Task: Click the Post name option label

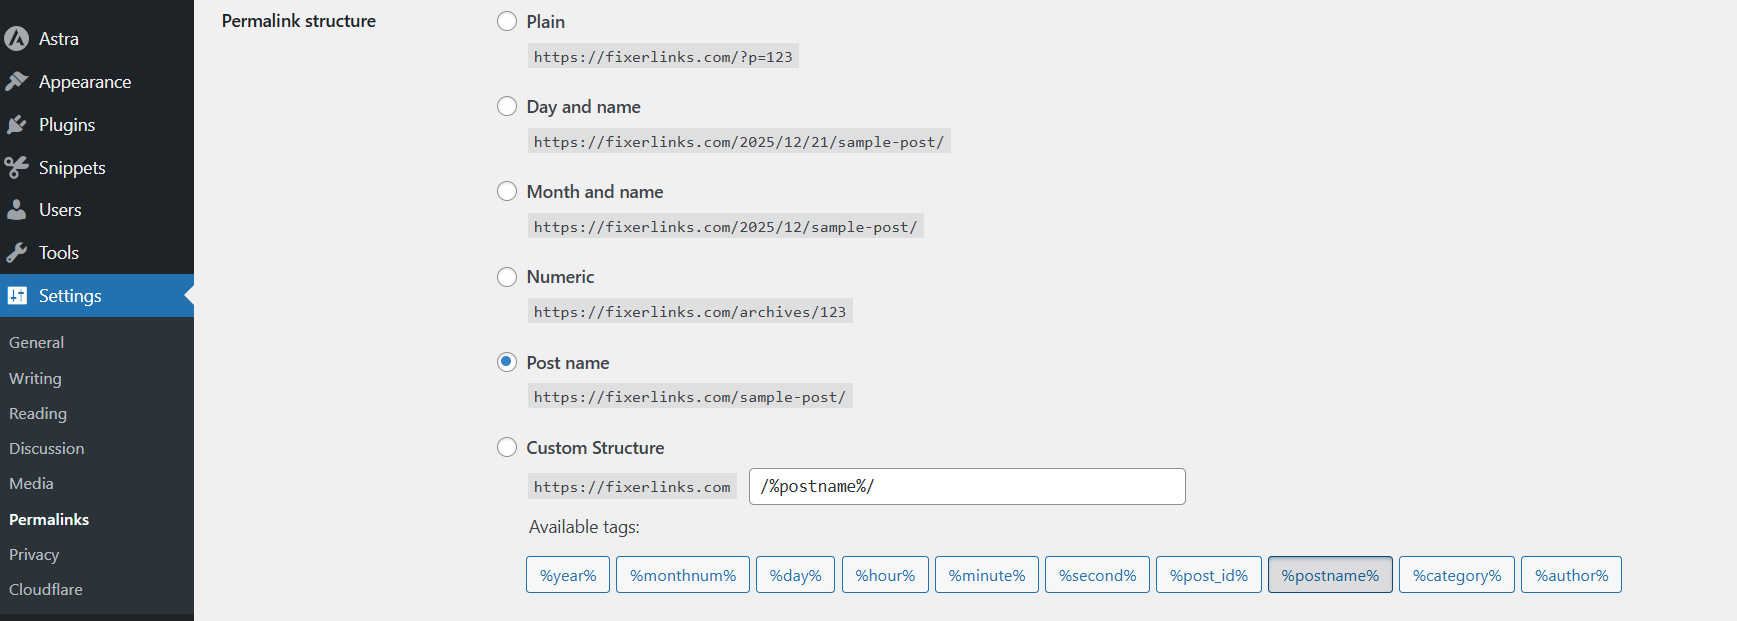Action: coord(568,363)
